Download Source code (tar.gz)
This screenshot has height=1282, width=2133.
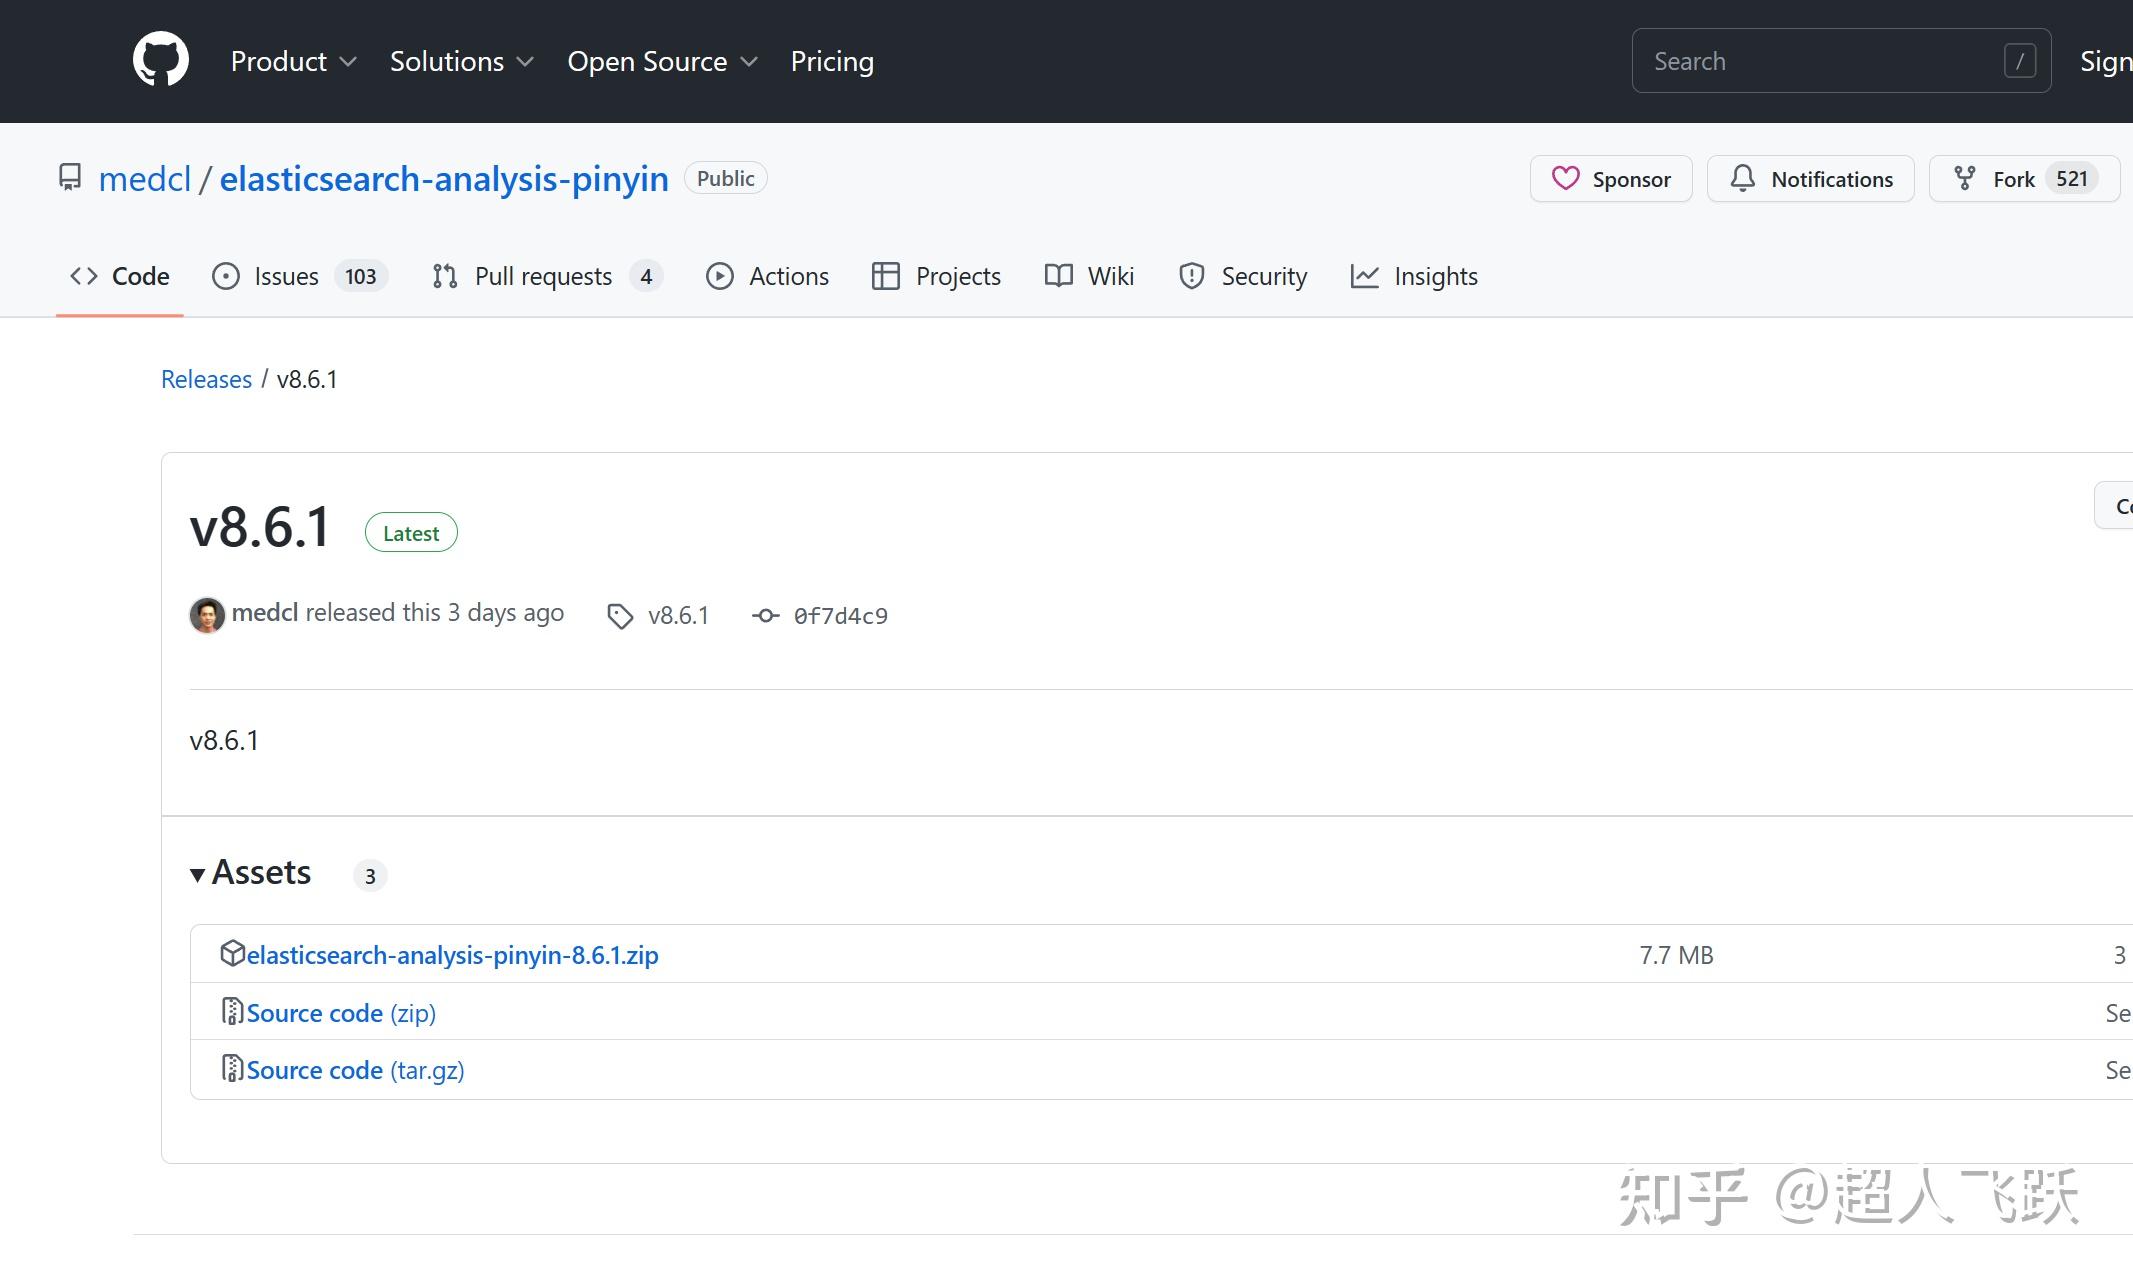(355, 1070)
